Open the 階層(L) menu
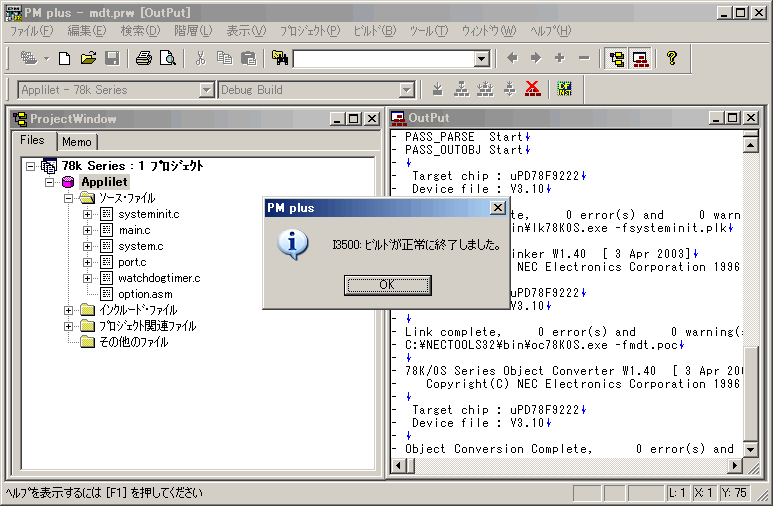773x506 pixels. [x=193, y=31]
